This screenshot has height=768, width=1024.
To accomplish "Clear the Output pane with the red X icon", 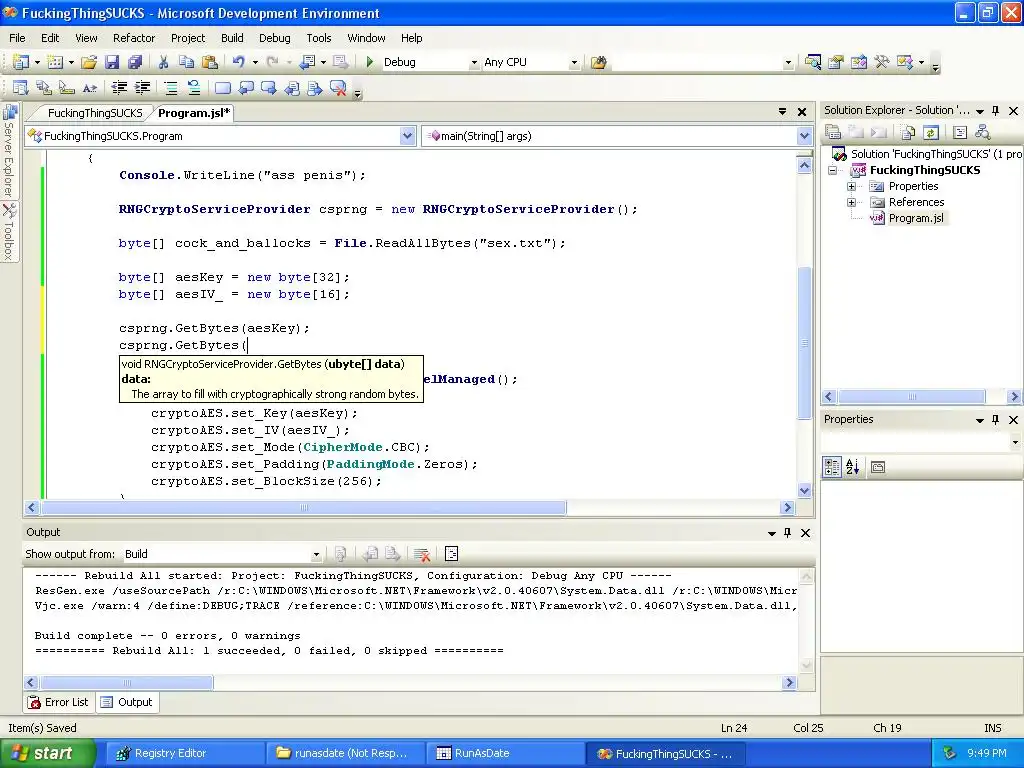I will pyautogui.click(x=422, y=554).
